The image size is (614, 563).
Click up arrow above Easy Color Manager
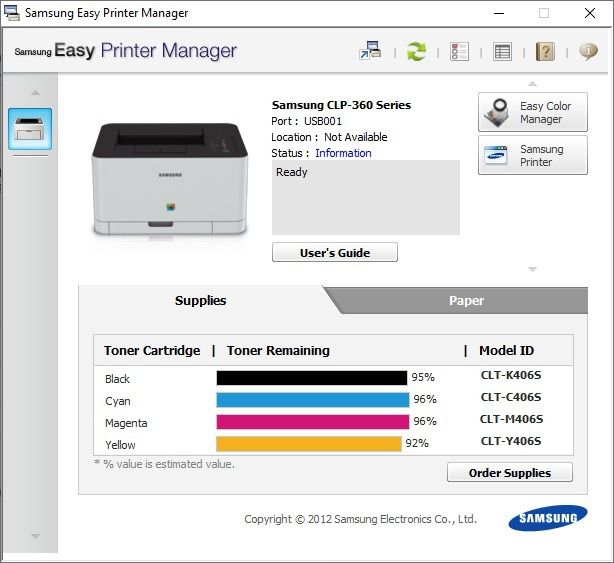pyautogui.click(x=532, y=83)
